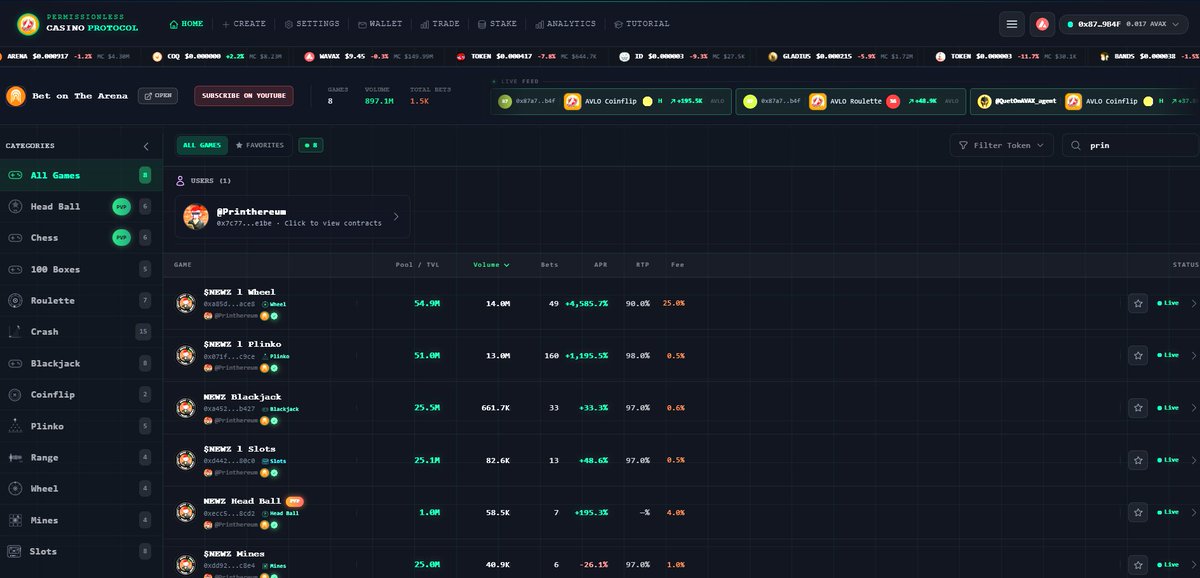Click the hamburger menu icon in header
Image resolution: width=1200 pixels, height=578 pixels.
(1013, 24)
